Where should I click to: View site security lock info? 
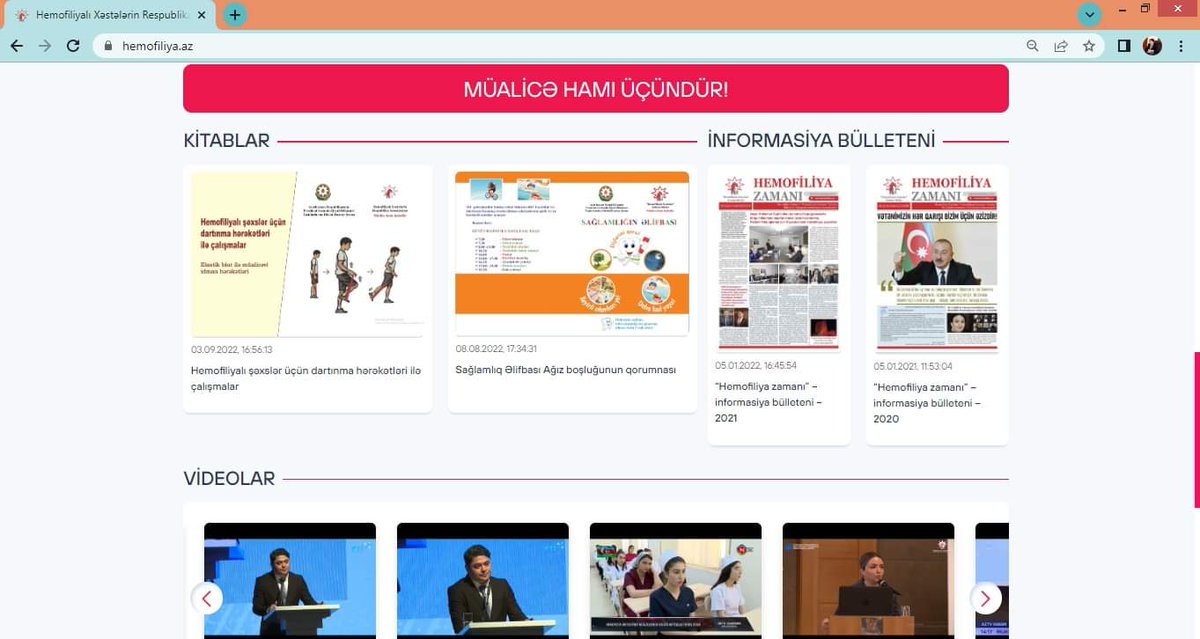(x=108, y=46)
